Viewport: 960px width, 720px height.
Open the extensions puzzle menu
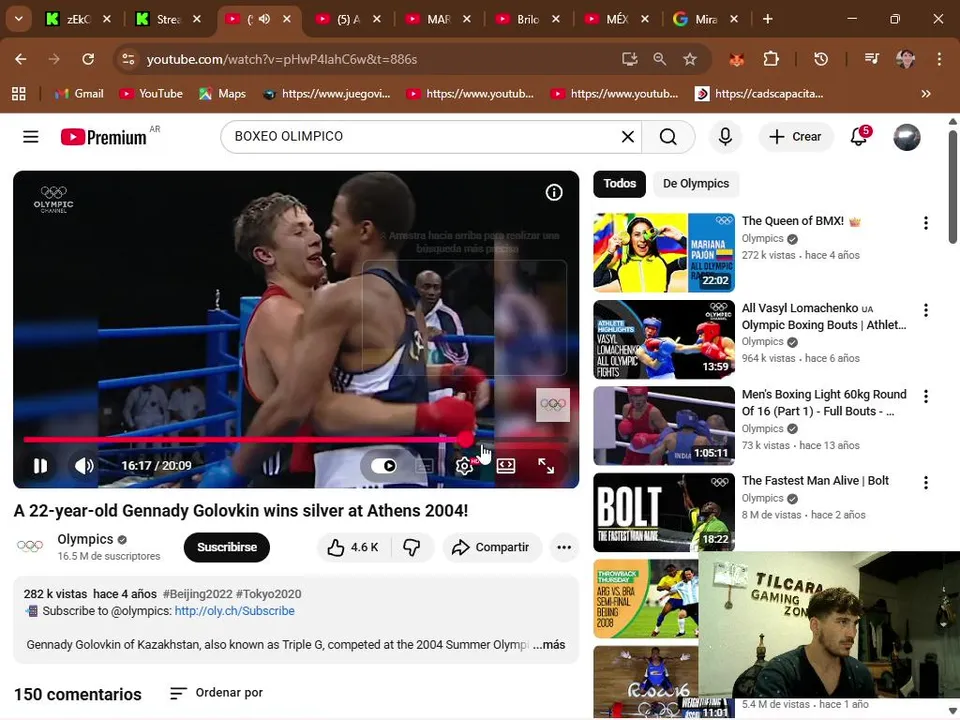click(771, 59)
